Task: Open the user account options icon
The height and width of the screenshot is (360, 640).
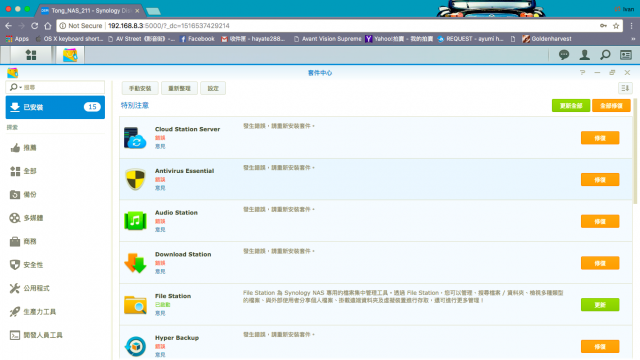Action: point(584,55)
